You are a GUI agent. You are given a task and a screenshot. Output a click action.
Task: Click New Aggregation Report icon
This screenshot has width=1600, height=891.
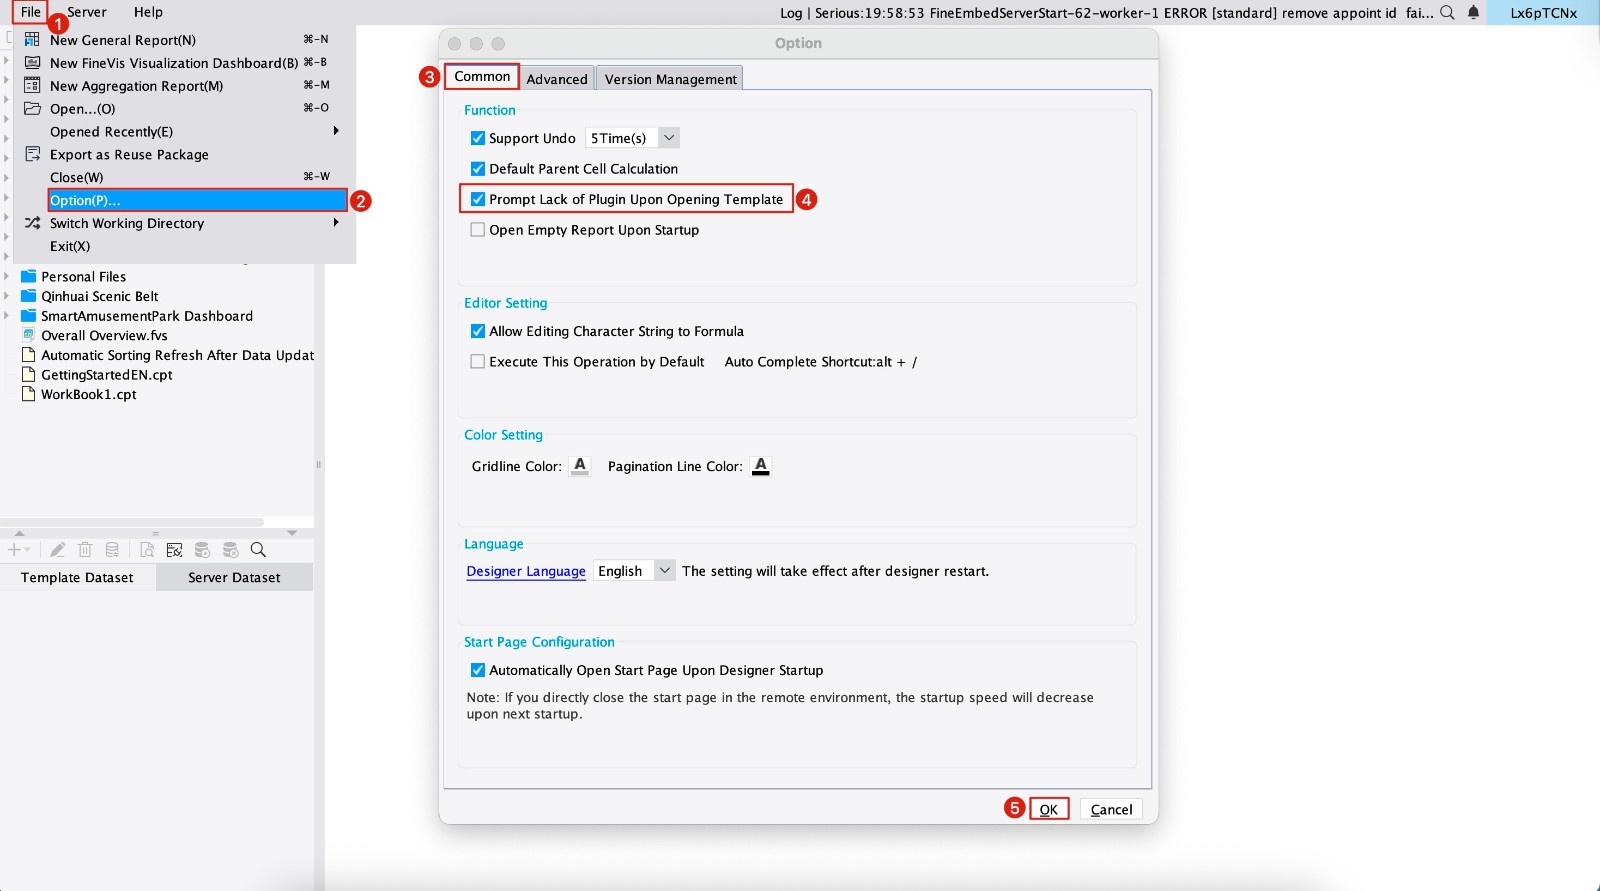(x=32, y=85)
